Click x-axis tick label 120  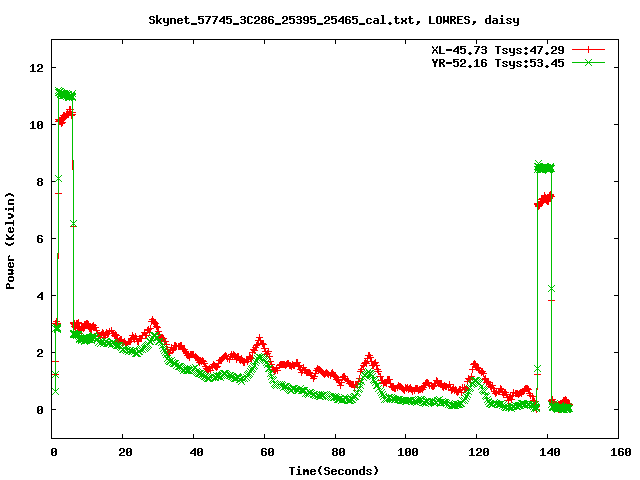[x=479, y=452]
